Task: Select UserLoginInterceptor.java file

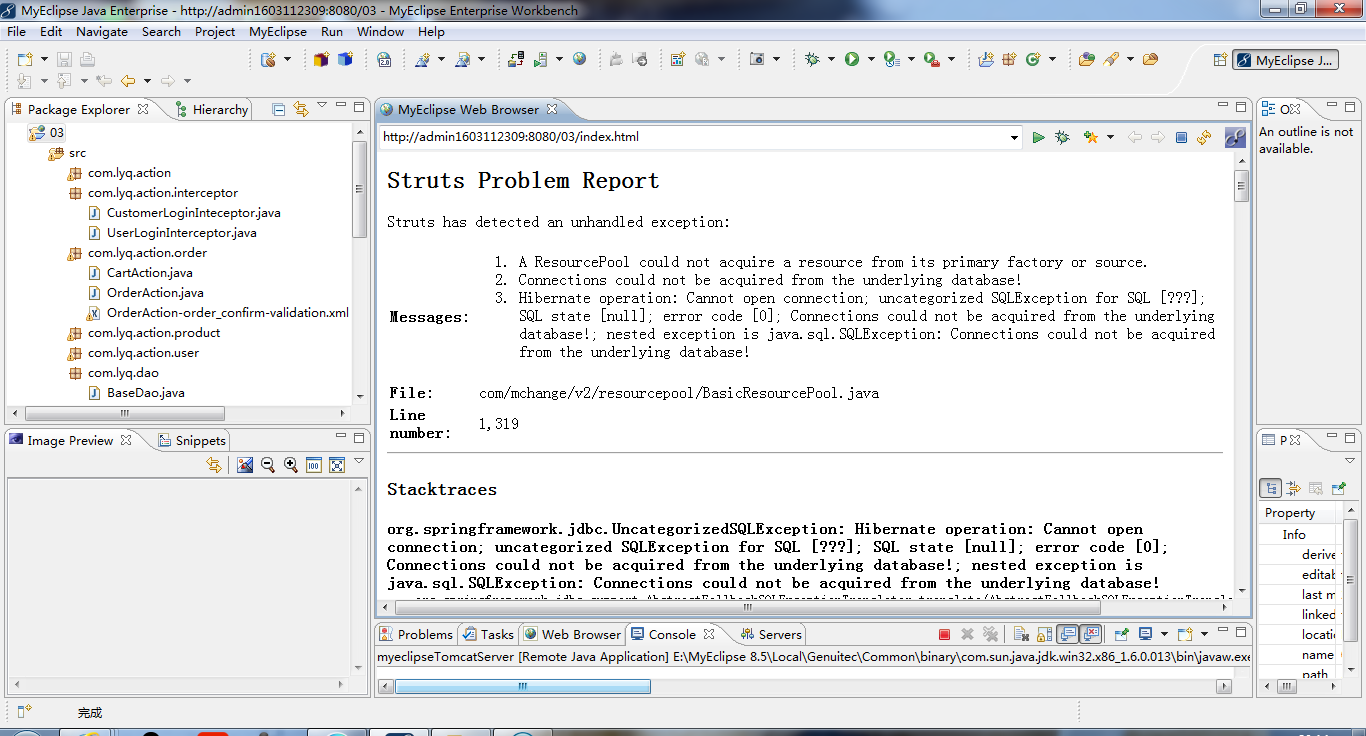Action: 172,232
